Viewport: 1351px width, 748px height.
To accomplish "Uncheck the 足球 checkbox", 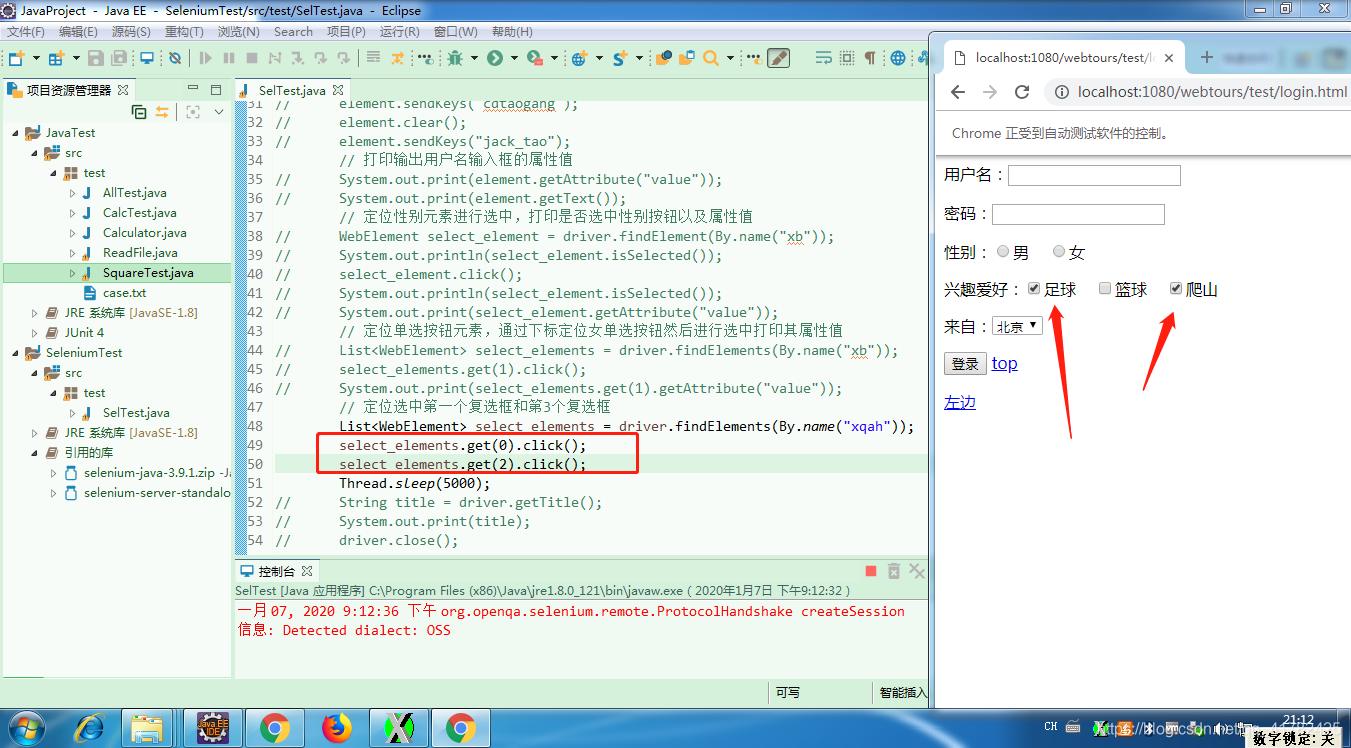I will [x=1034, y=289].
